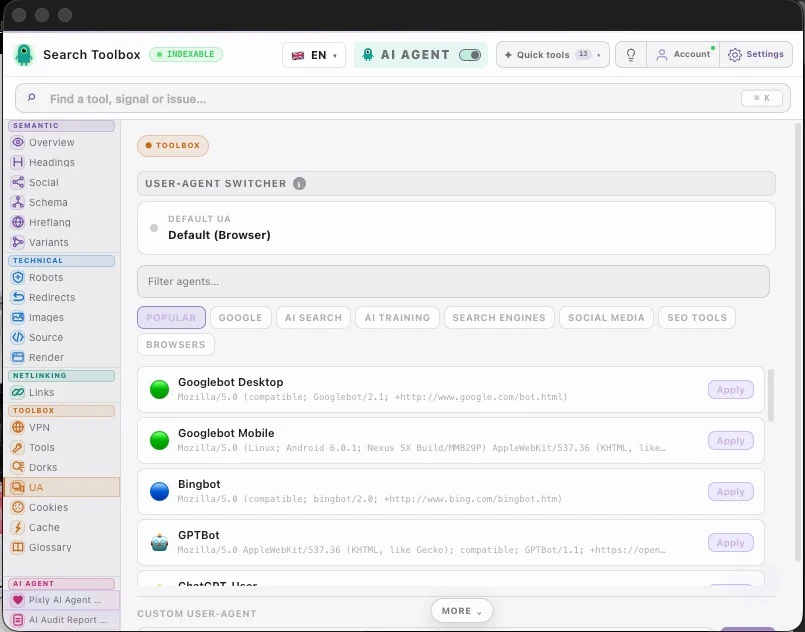Viewport: 805px width, 632px height.
Task: Click the Tools wrench icon
Action: click(18, 447)
